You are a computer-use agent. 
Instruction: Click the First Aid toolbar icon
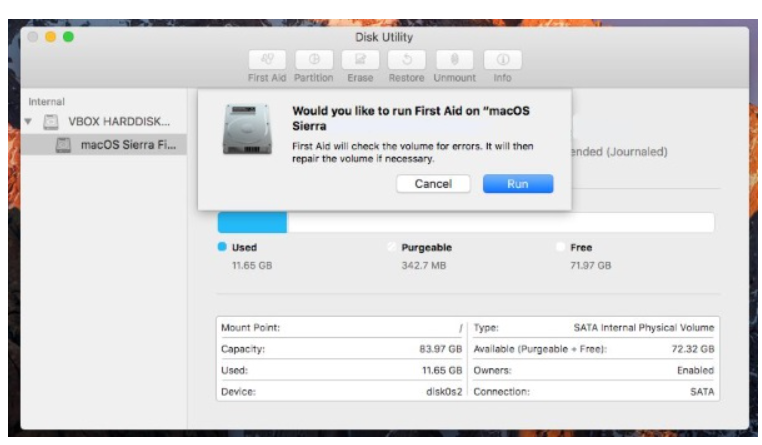[267, 60]
